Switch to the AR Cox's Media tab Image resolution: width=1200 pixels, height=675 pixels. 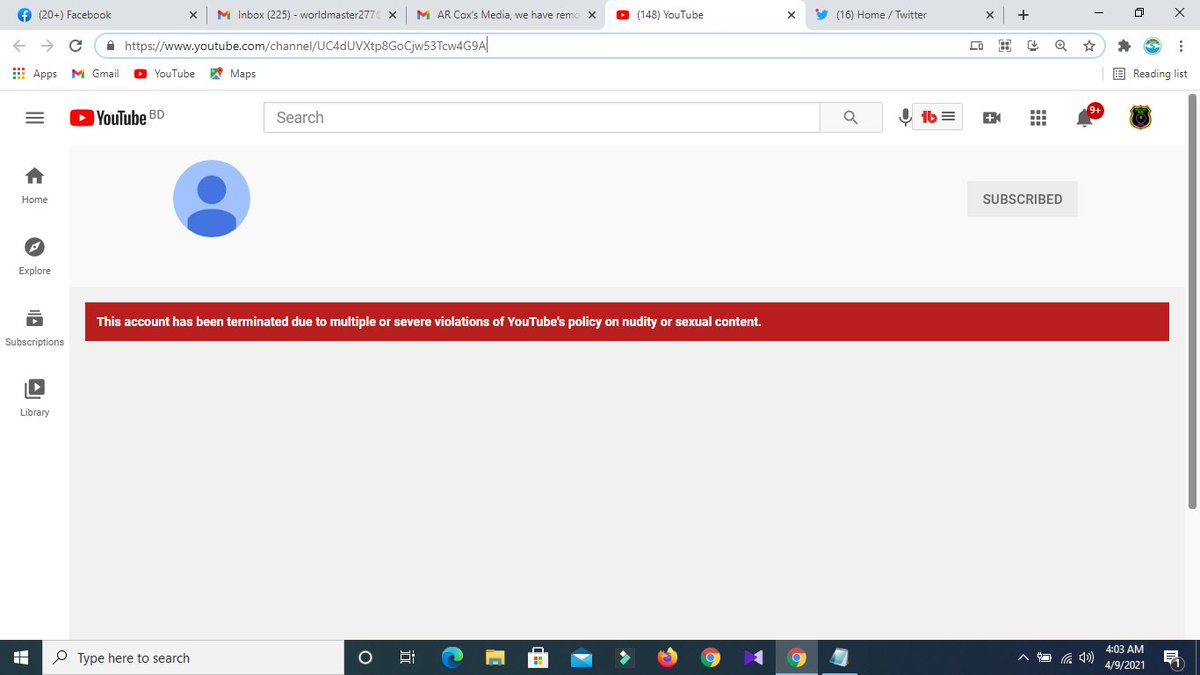coord(505,15)
